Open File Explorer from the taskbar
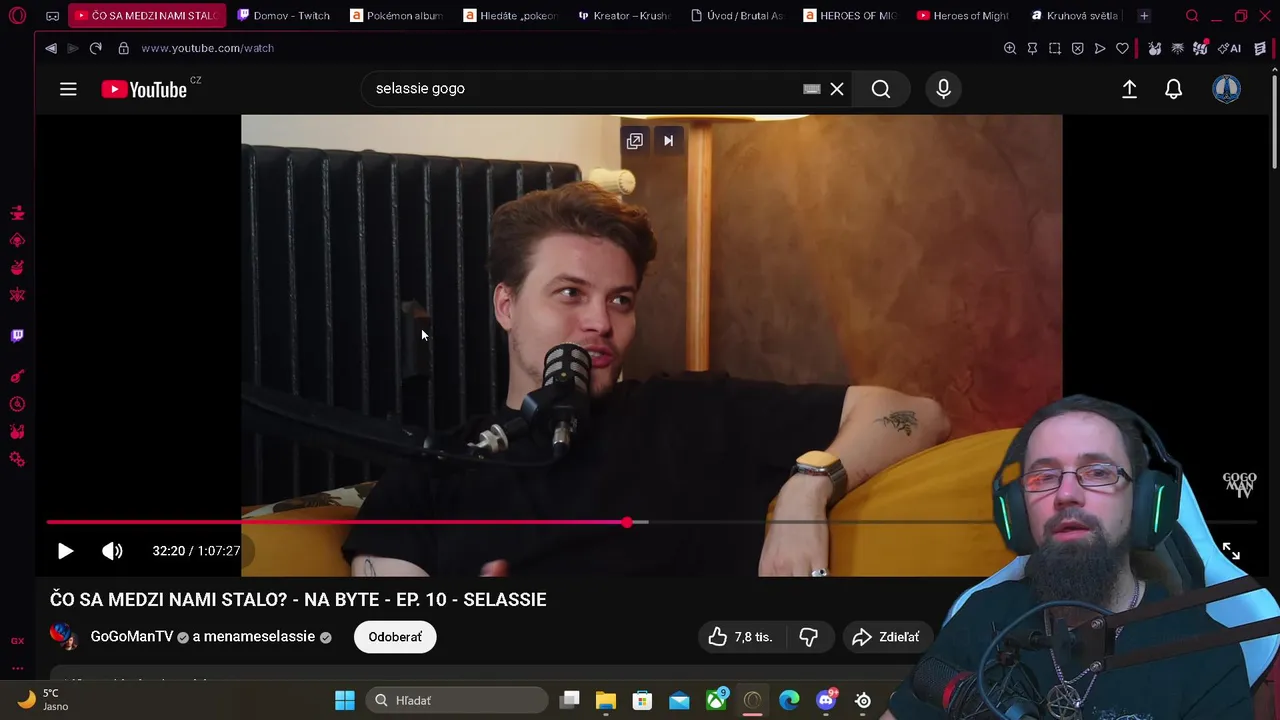 (606, 700)
